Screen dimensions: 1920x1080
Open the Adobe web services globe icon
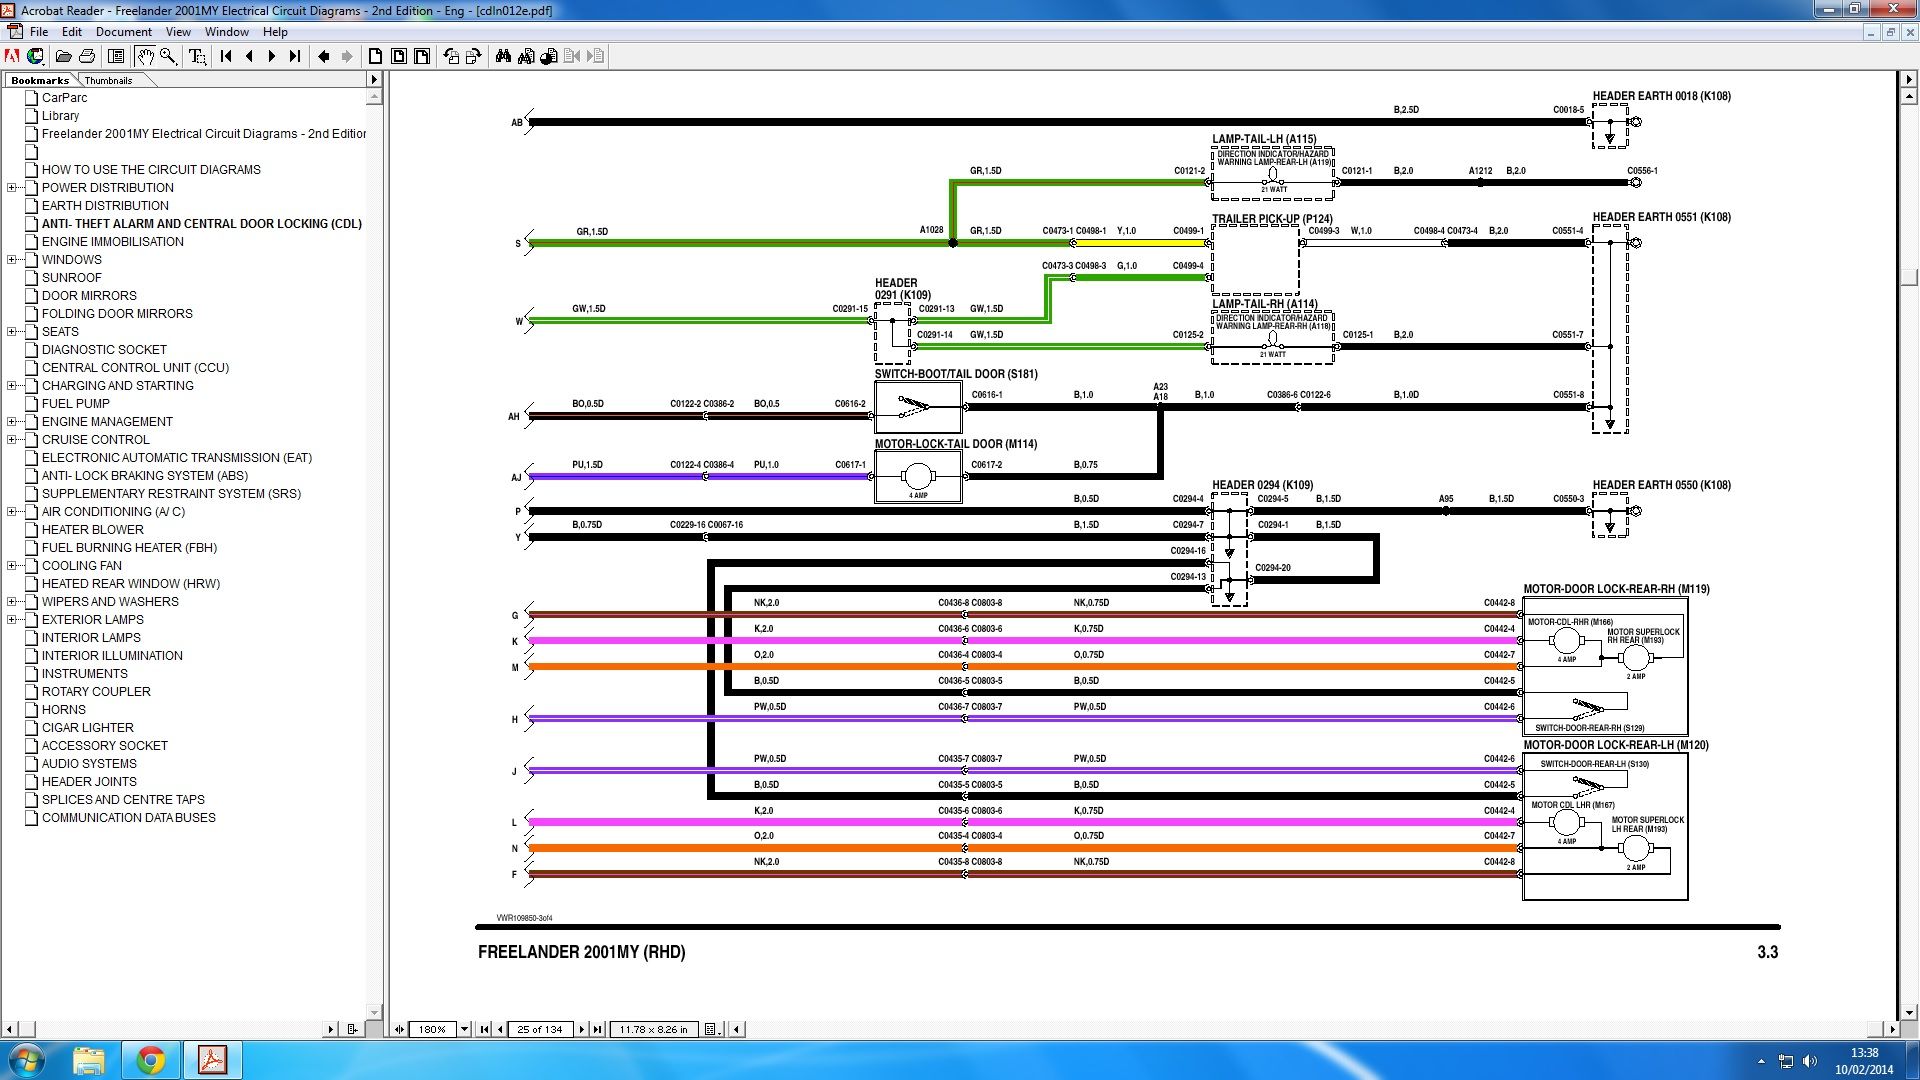click(35, 56)
